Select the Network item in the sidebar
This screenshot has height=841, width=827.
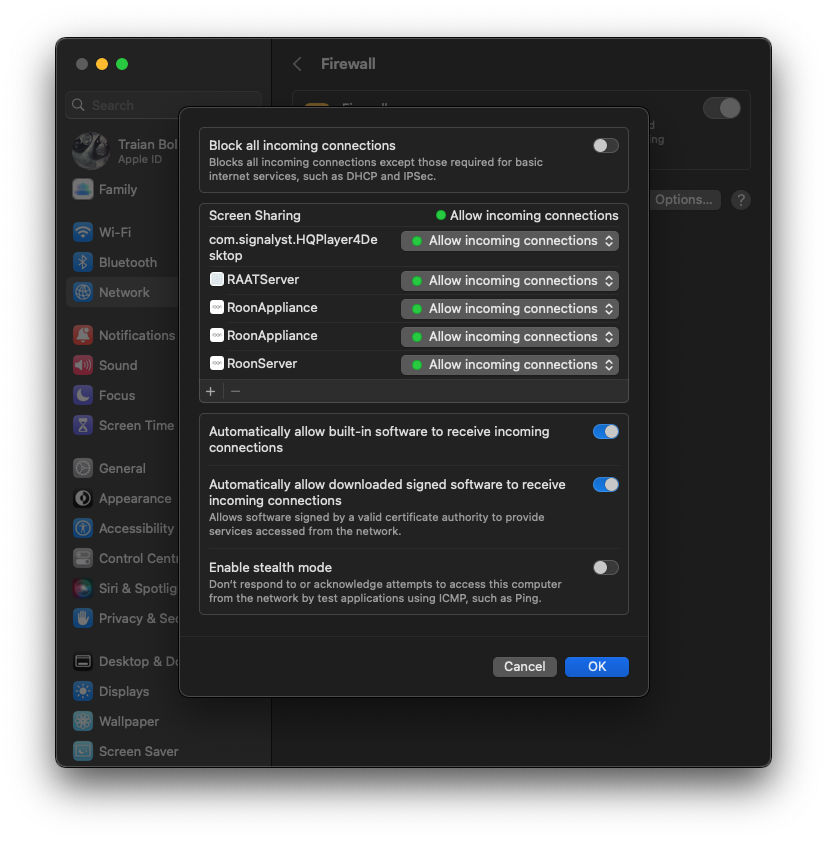pos(82,292)
